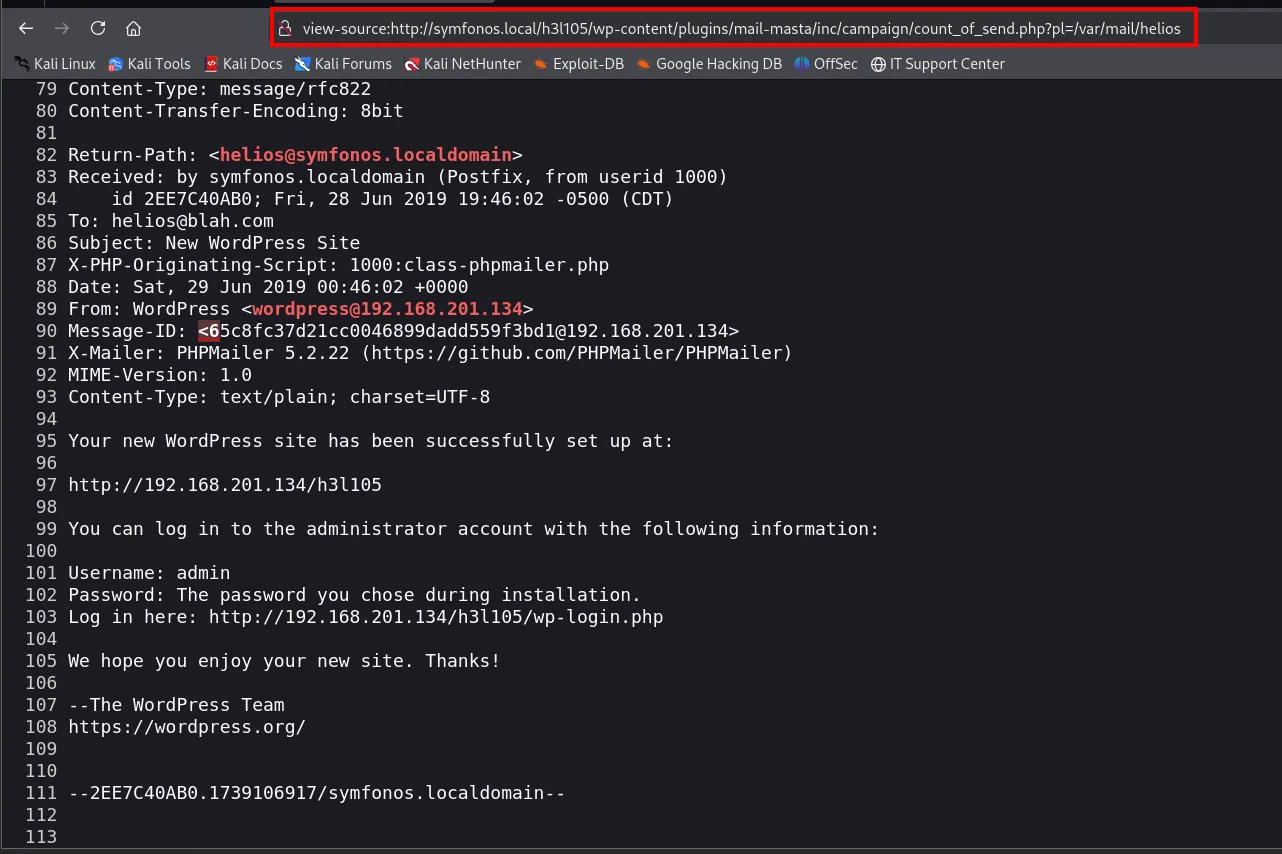
Task: Click the 'Content-Type: message/rfc822' line
Action: [x=220, y=89]
